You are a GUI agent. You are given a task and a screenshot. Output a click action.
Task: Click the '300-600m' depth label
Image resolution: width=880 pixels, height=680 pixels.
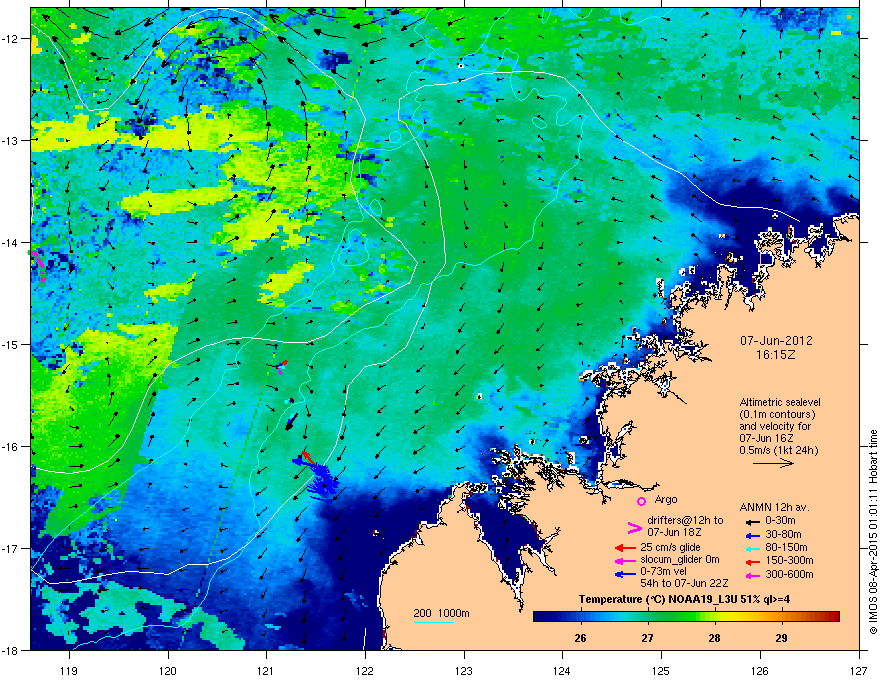789,574
